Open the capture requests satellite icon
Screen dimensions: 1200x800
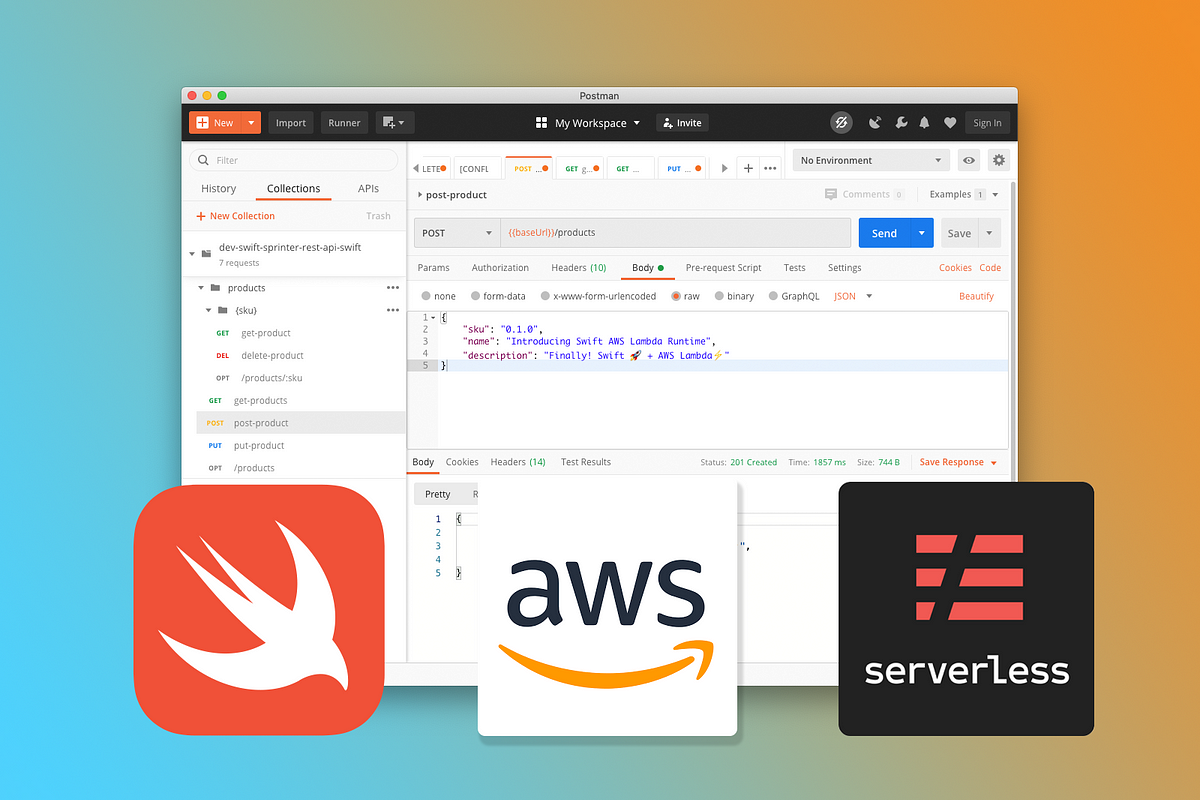click(x=876, y=123)
